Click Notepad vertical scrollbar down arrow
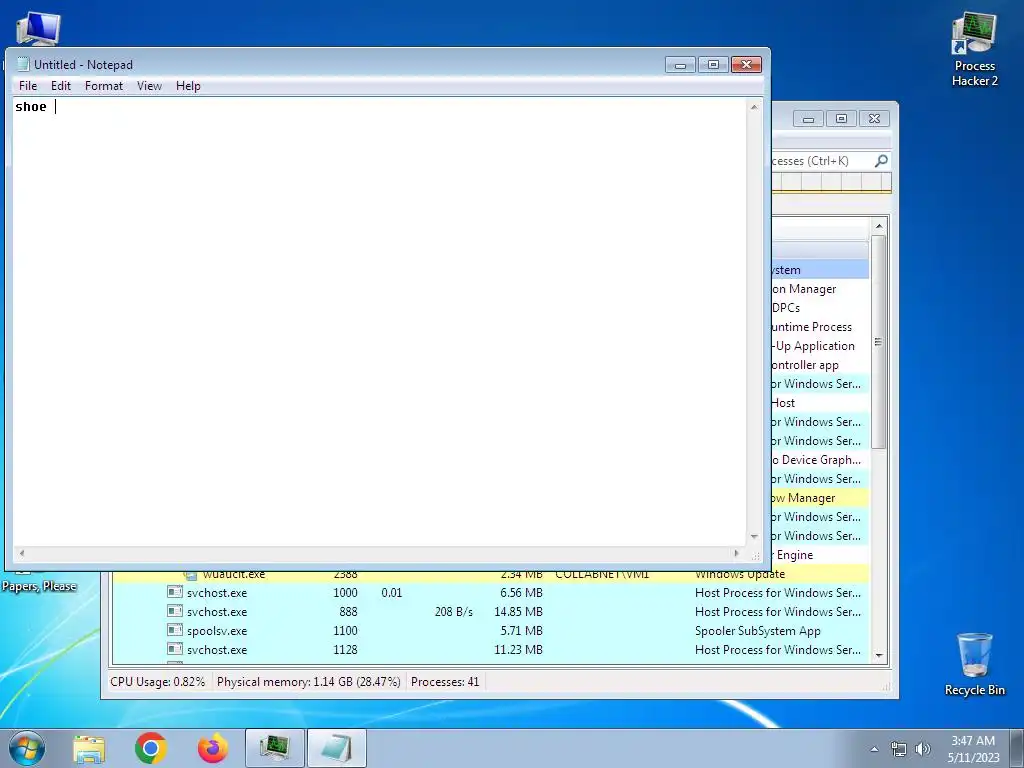Image resolution: width=1024 pixels, height=768 pixels. pyautogui.click(x=754, y=537)
